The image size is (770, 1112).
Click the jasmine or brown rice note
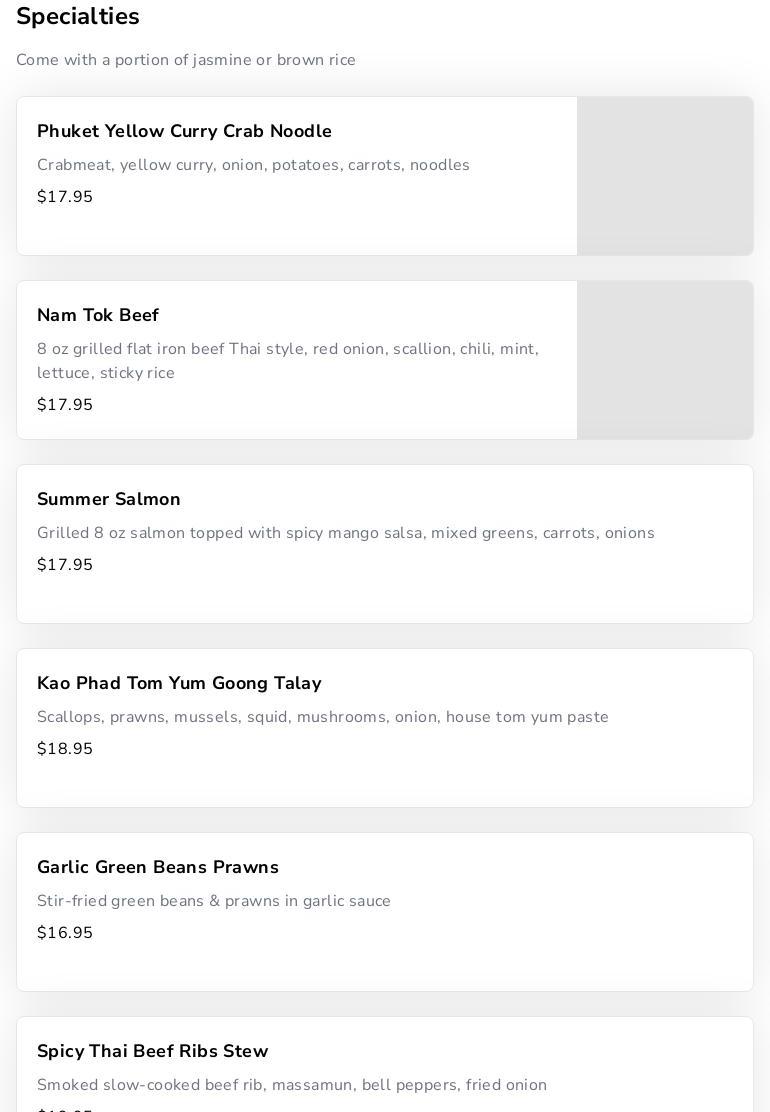pyautogui.click(x=186, y=60)
